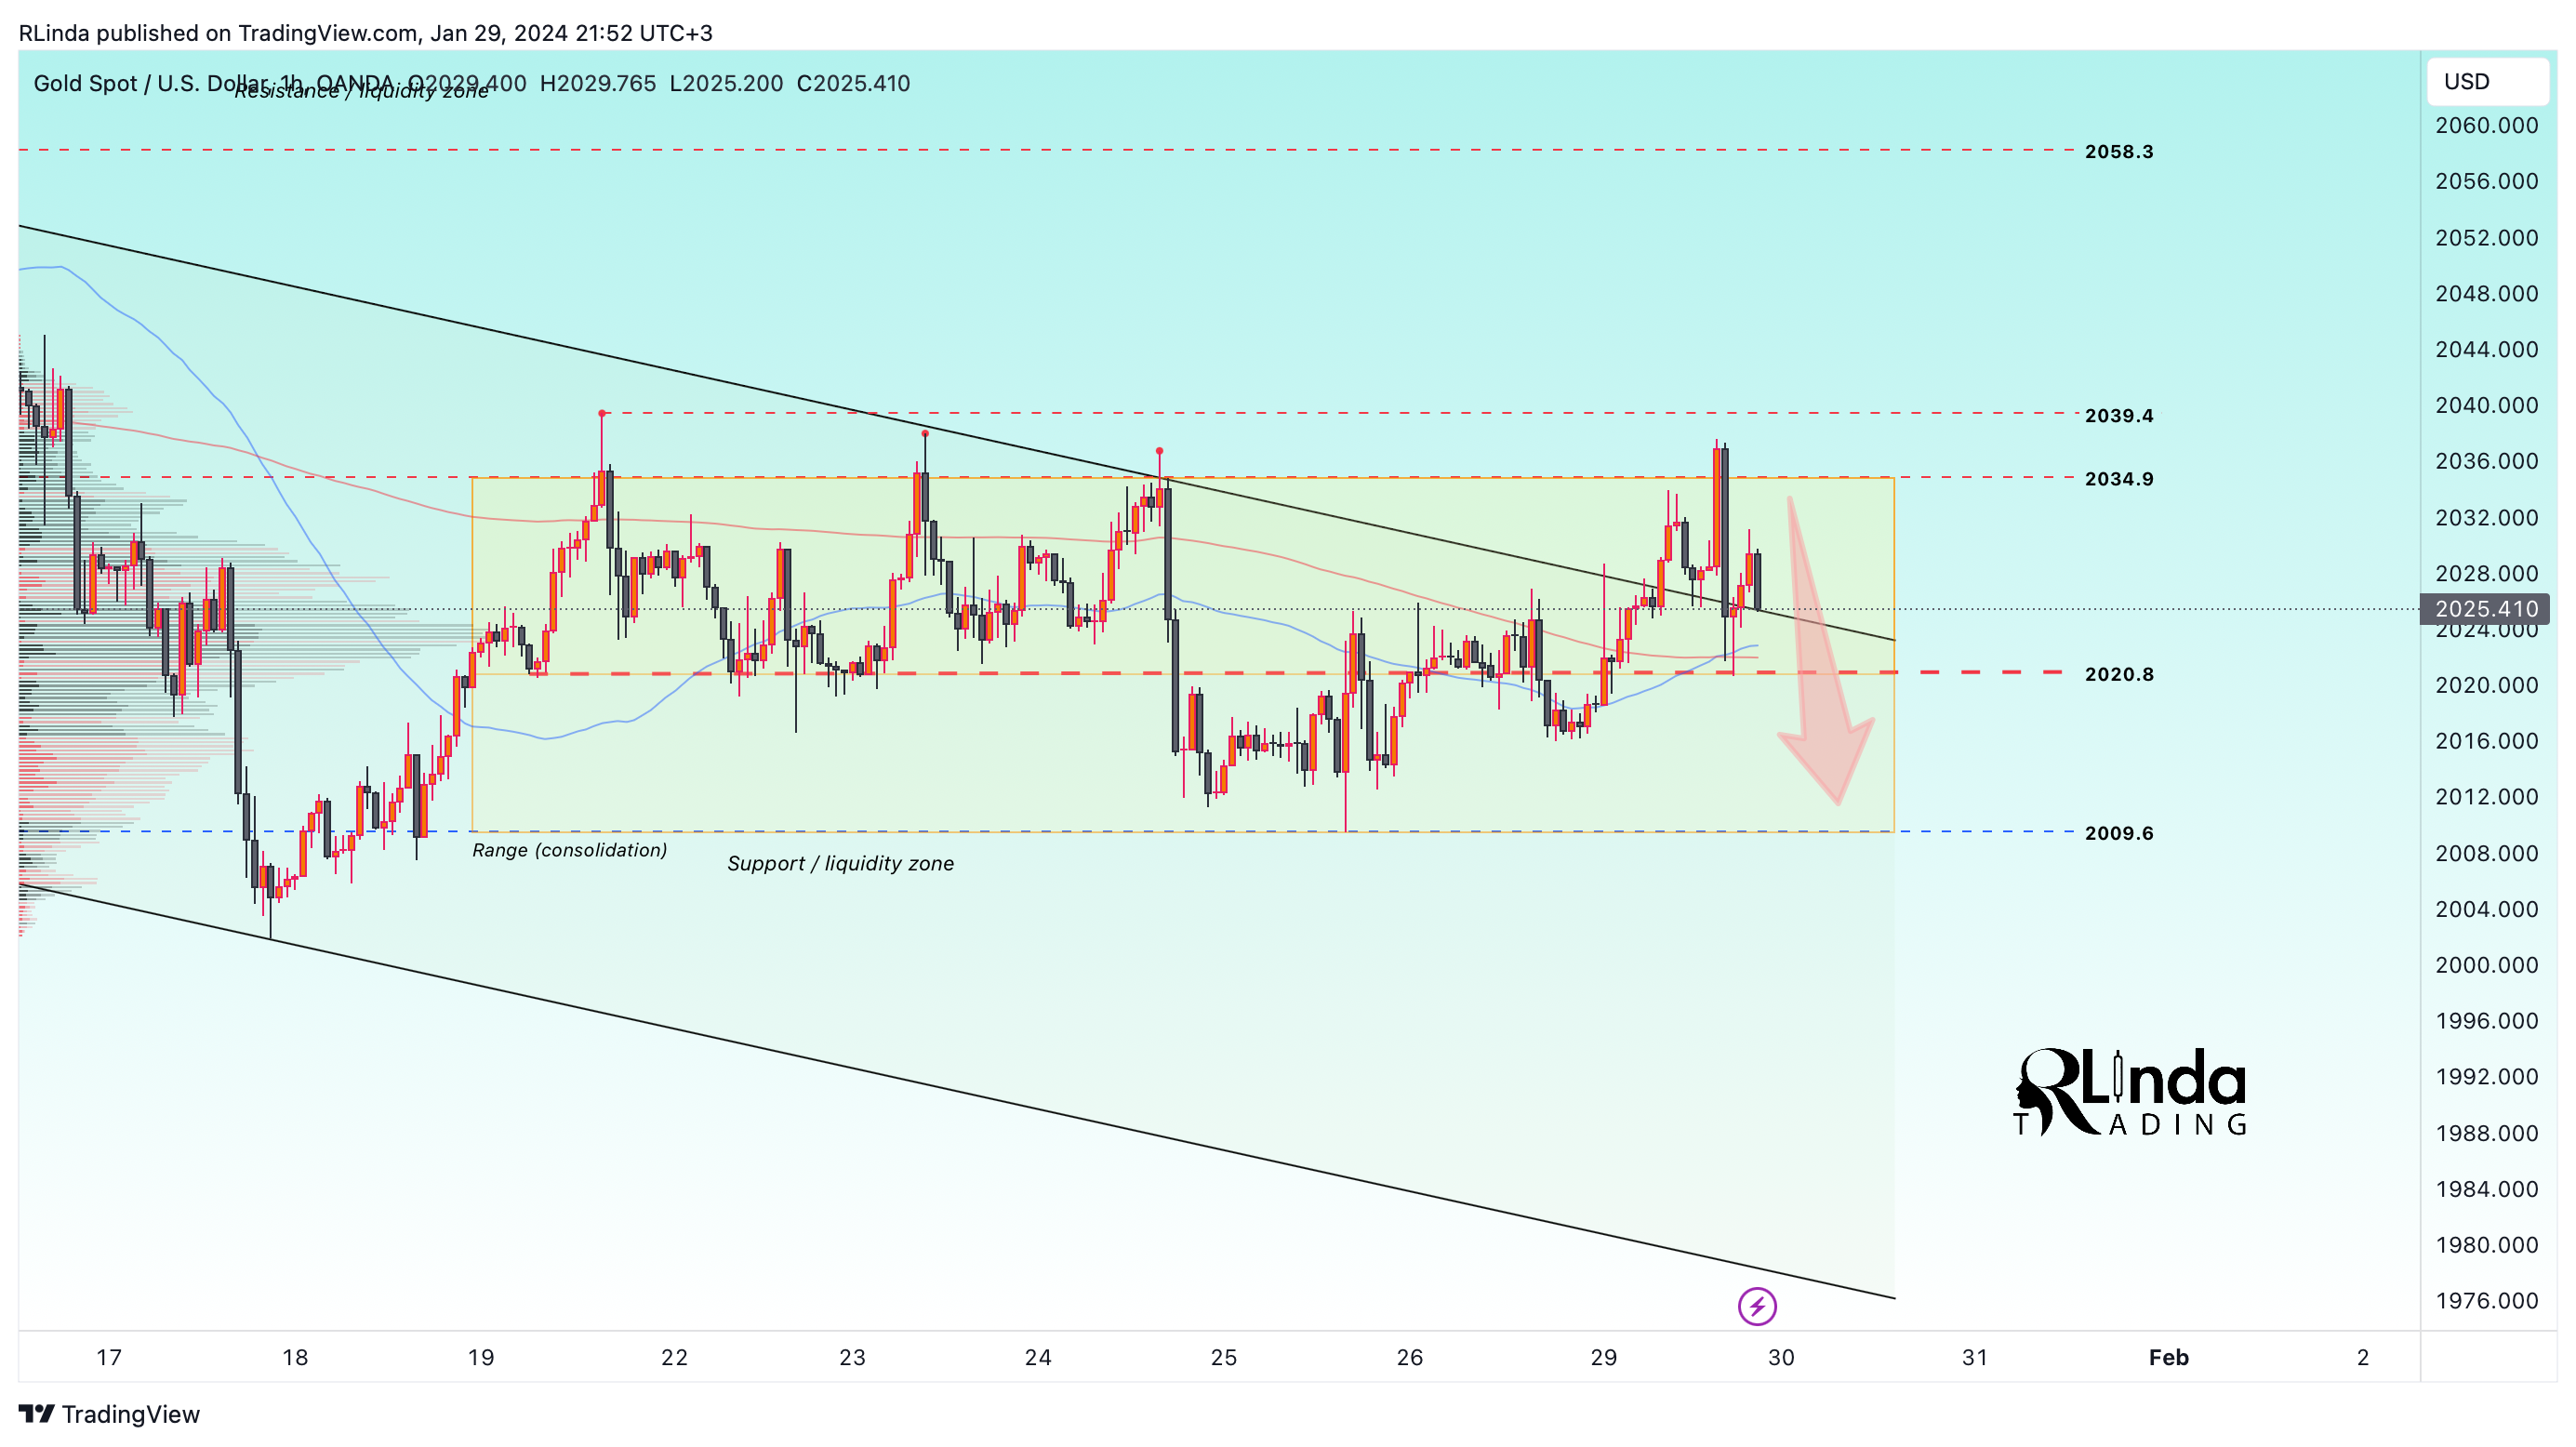Click date 30 on the time axis

tap(1781, 1357)
